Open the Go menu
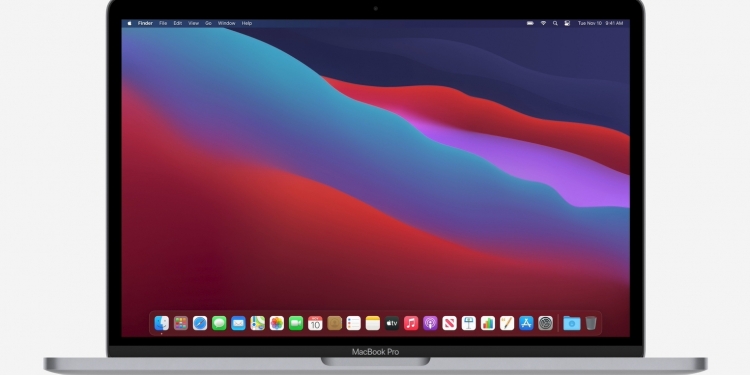 point(208,23)
